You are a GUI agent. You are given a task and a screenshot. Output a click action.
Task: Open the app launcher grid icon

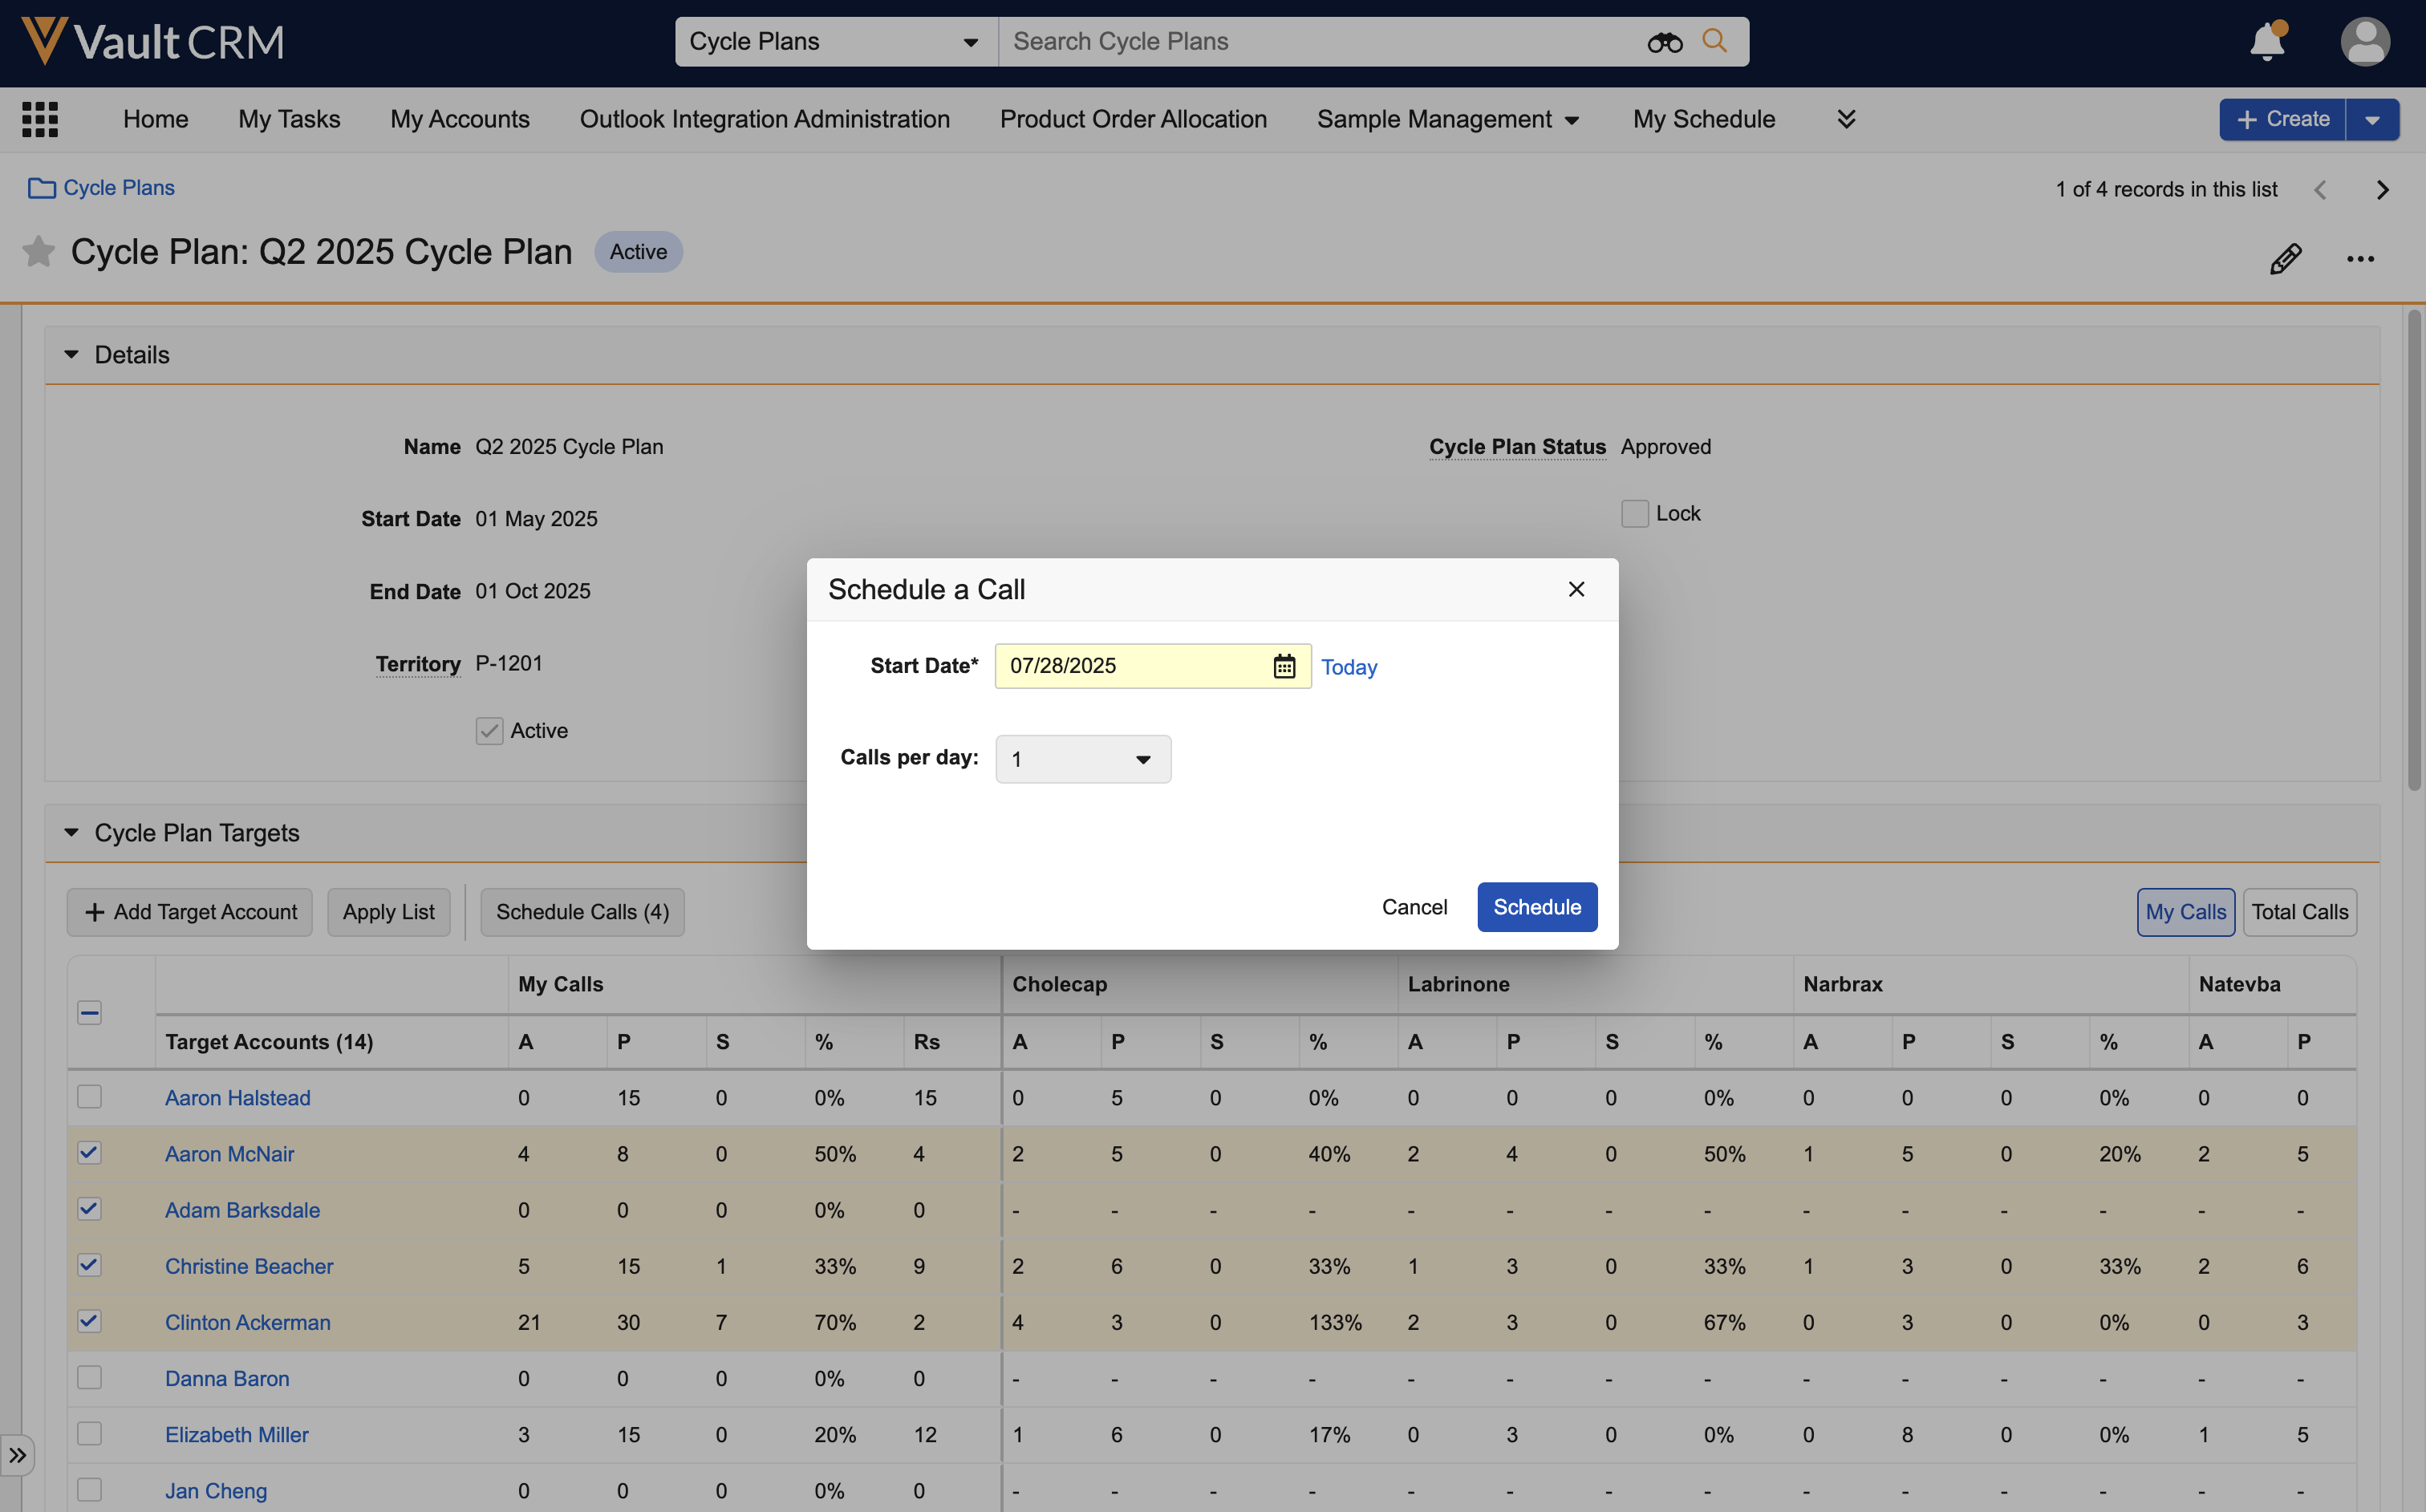pos(40,119)
